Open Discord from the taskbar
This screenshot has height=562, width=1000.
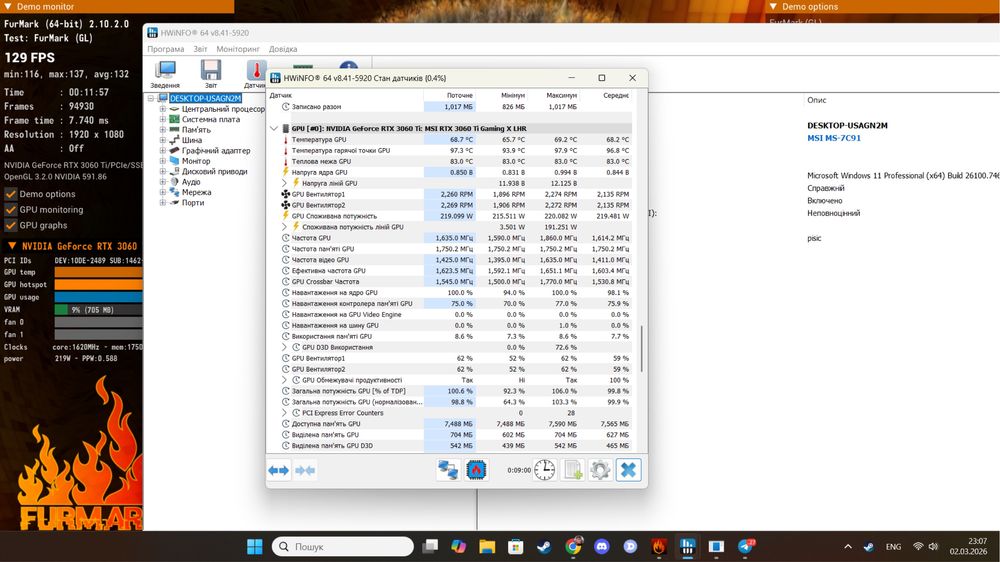[601, 547]
